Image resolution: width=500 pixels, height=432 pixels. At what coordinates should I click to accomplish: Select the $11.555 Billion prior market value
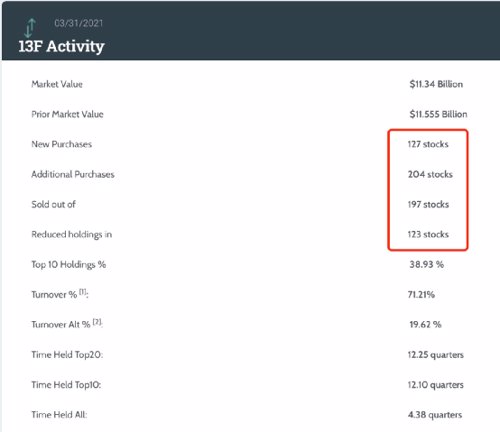tap(438, 114)
